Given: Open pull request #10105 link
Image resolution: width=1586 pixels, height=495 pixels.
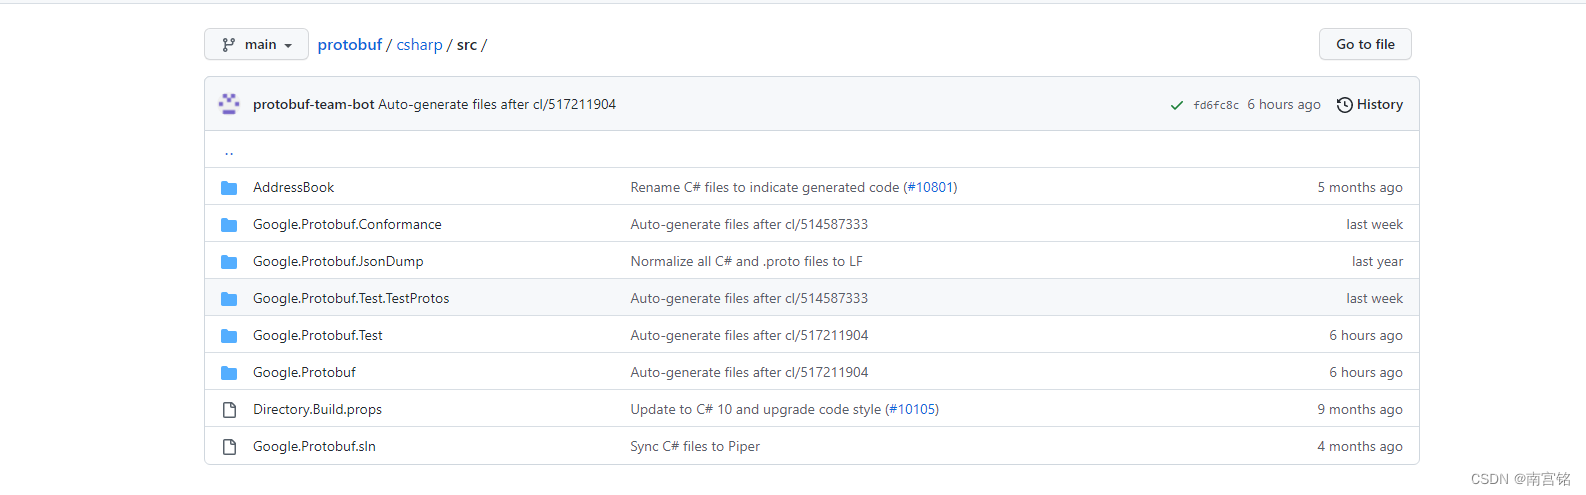Looking at the screenshot, I should tap(916, 410).
